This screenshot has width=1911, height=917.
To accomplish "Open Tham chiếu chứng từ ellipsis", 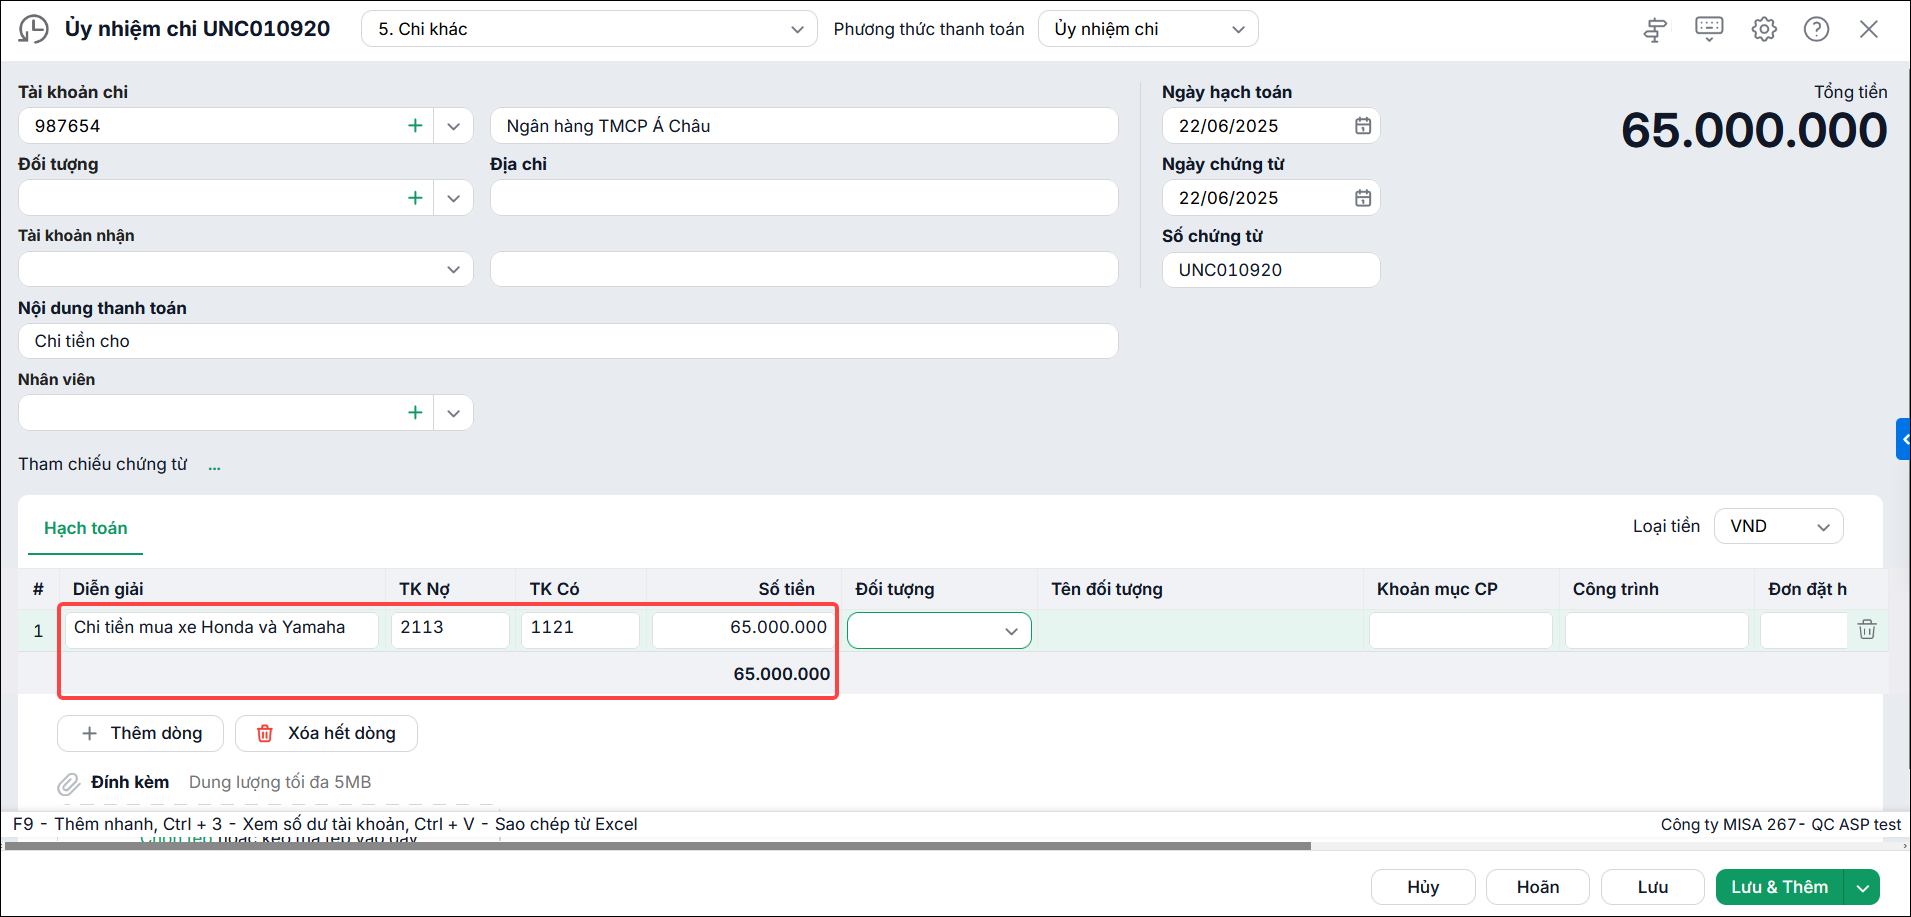I will (x=214, y=466).
